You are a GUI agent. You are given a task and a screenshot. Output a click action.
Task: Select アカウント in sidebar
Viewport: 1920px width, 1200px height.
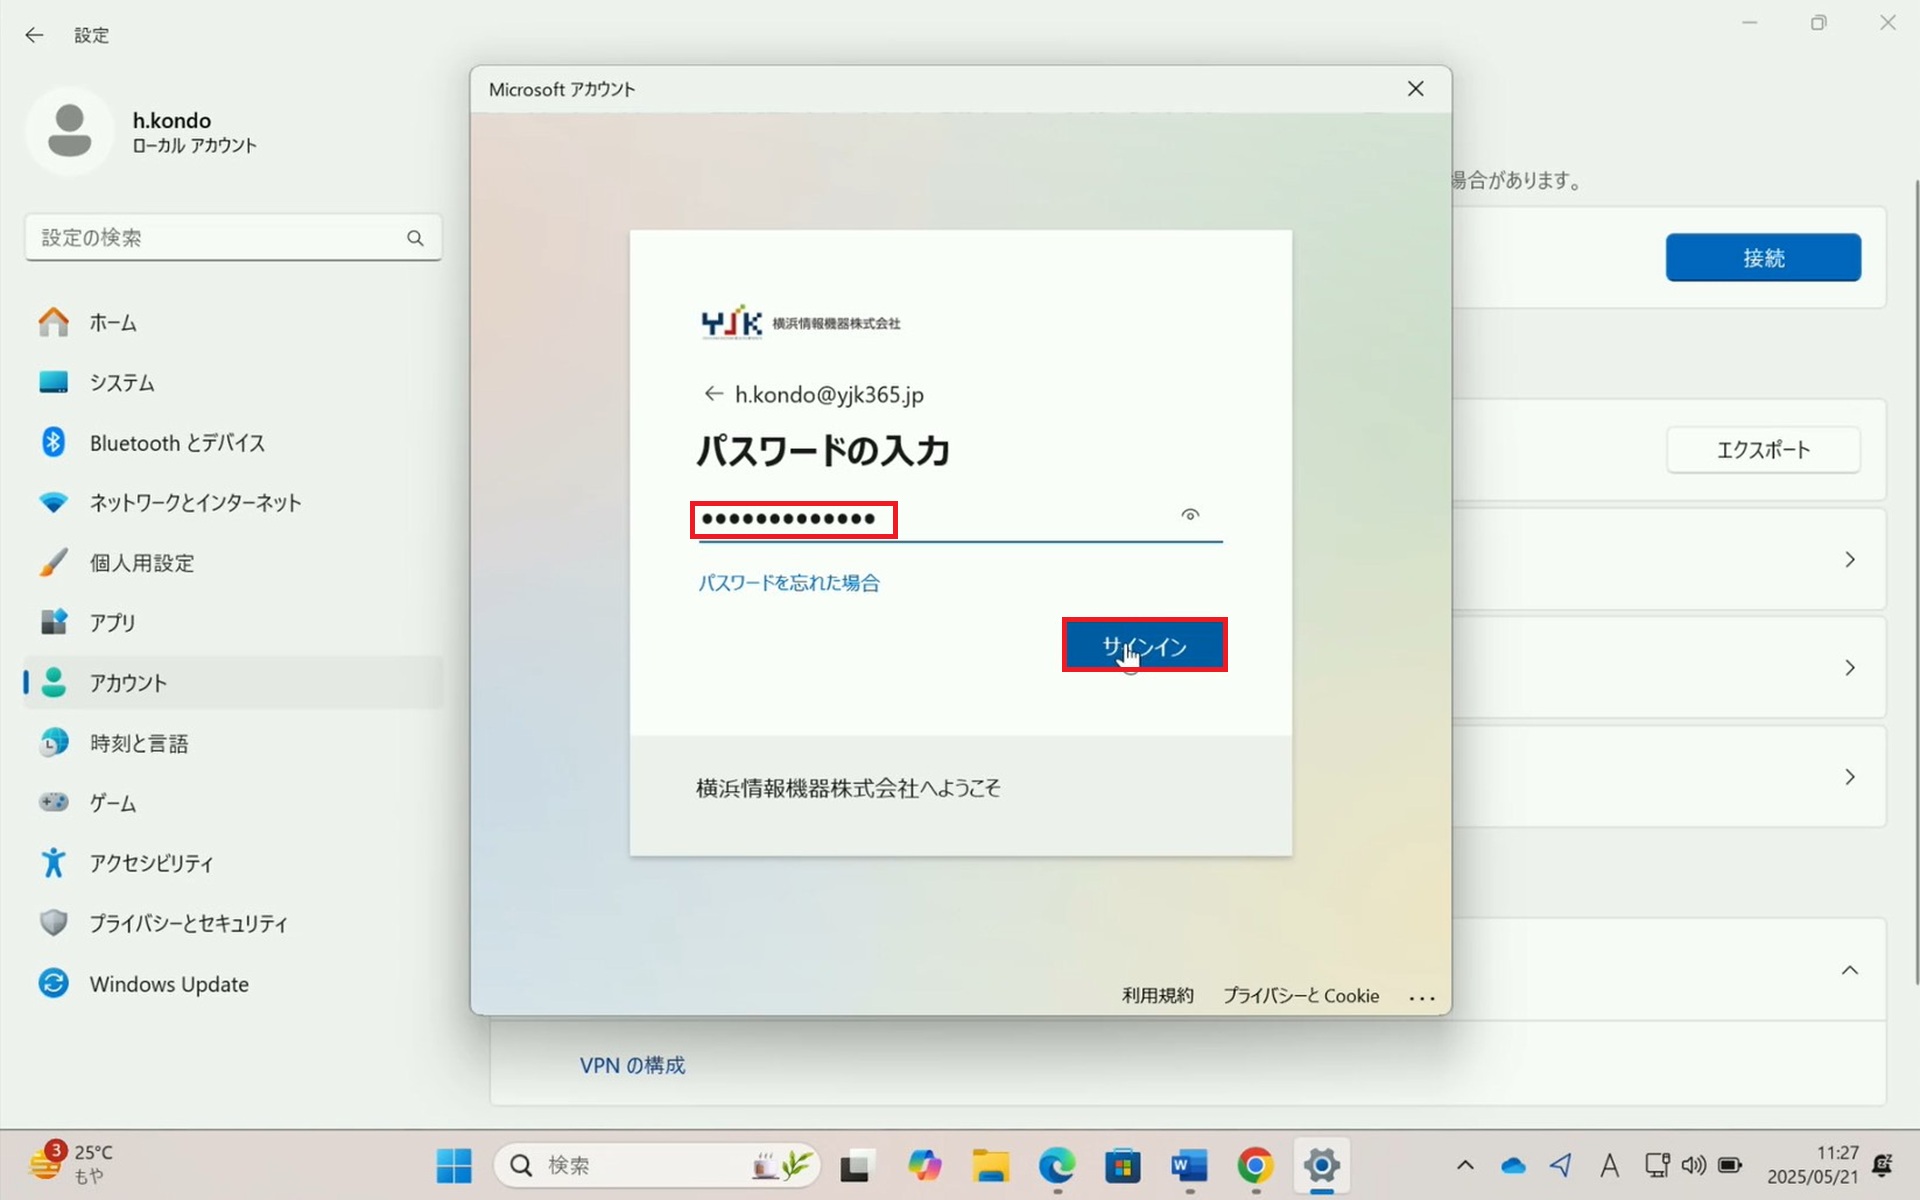233,683
